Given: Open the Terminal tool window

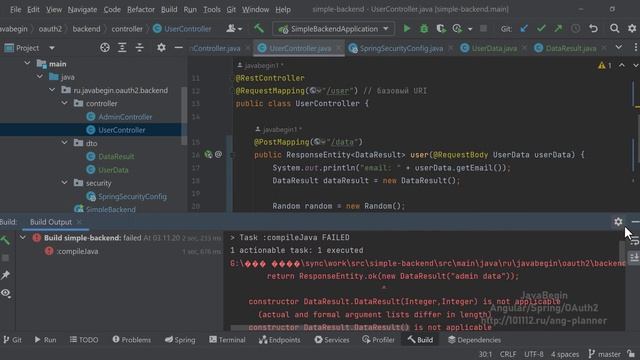Looking at the screenshot, I should coord(227,340).
